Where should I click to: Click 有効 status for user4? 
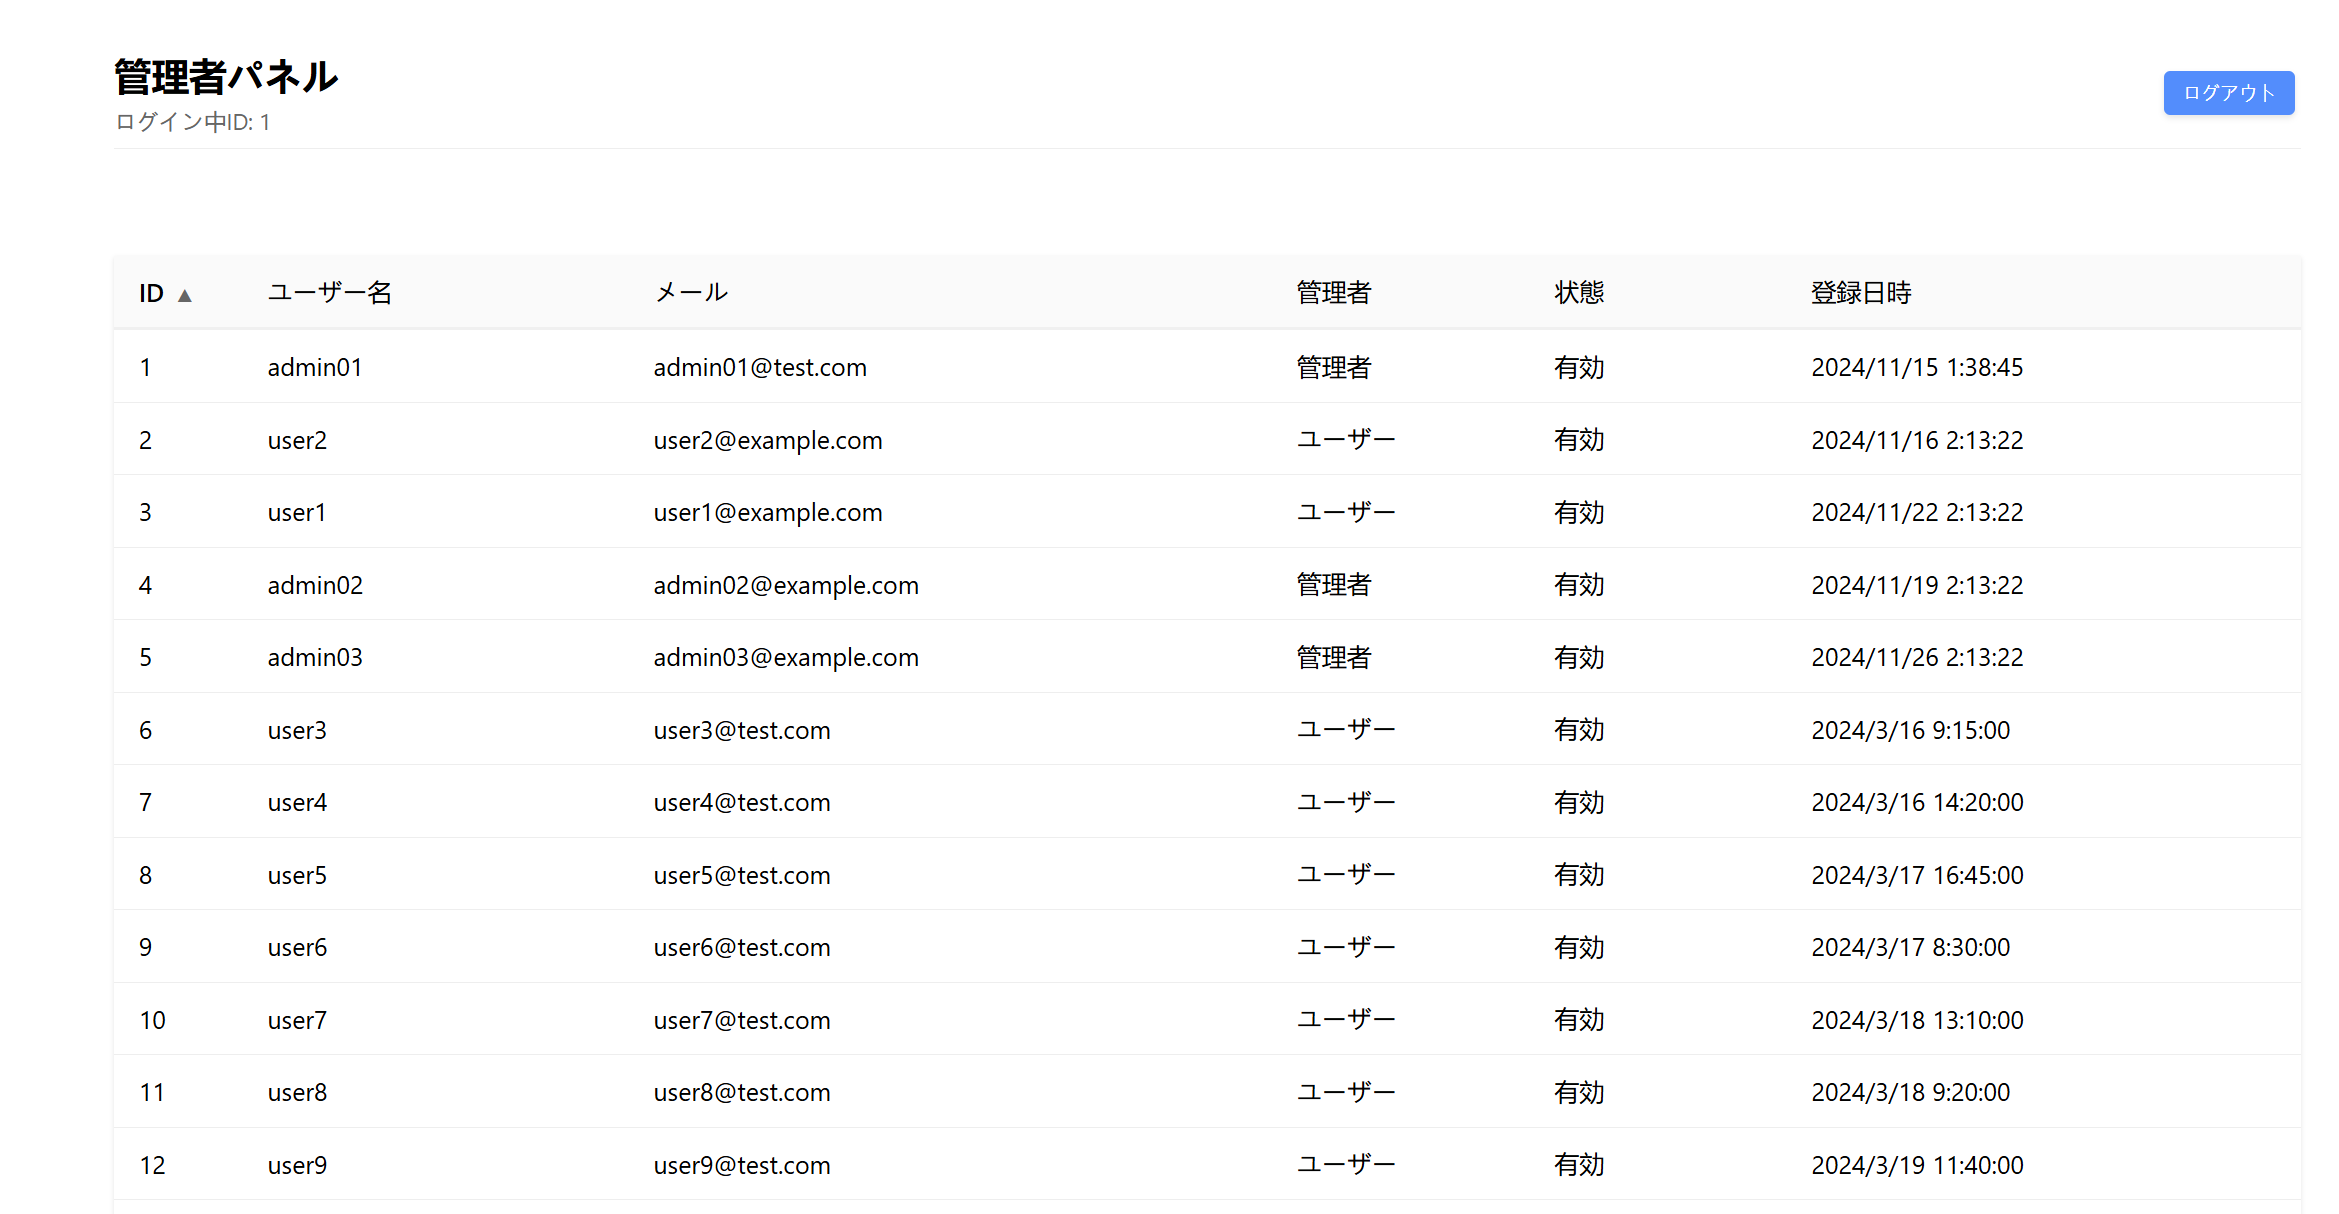coord(1578,802)
